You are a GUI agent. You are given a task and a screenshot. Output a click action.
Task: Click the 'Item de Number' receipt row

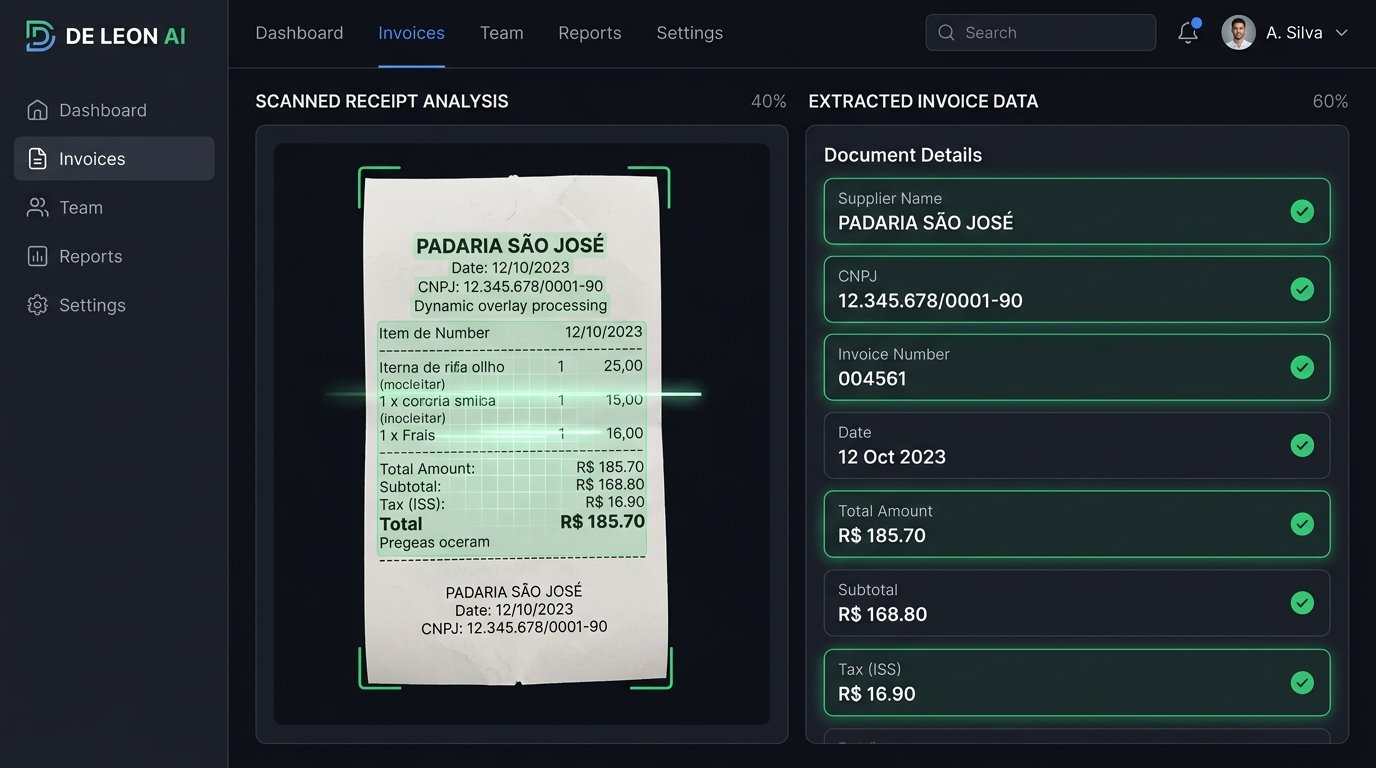tap(511, 333)
